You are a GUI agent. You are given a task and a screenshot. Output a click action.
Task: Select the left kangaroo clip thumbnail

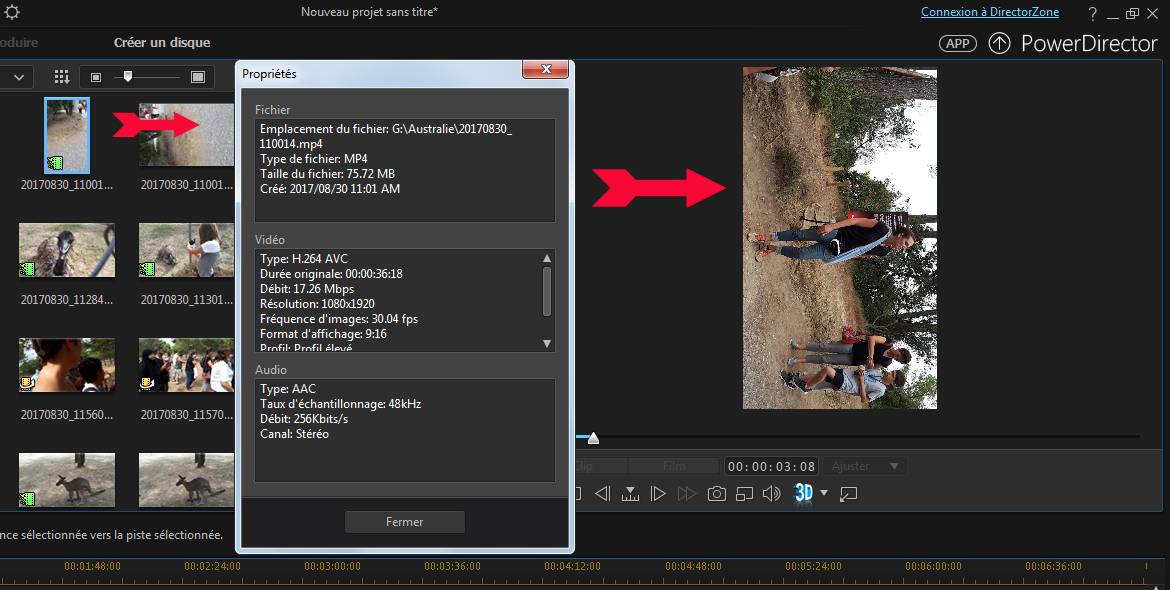(x=67, y=480)
